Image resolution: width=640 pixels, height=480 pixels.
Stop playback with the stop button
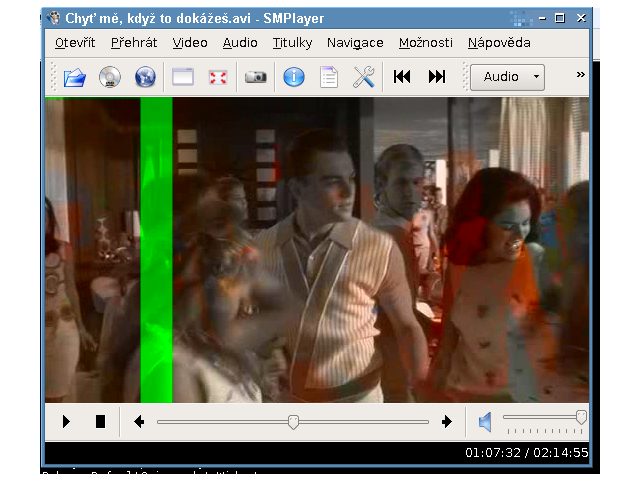(100, 421)
